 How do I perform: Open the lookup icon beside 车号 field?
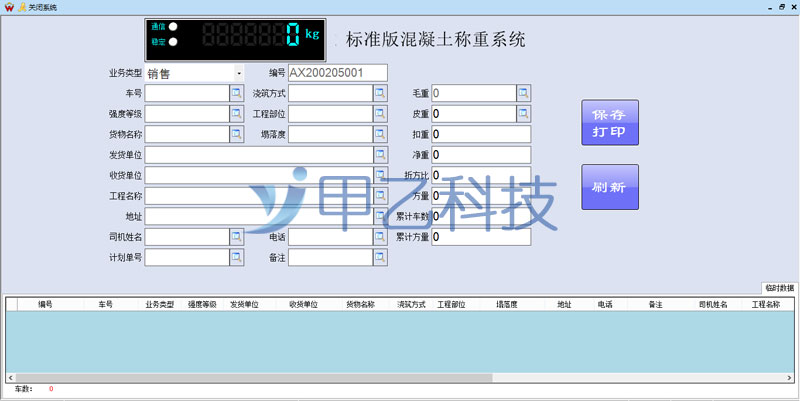click(237, 93)
